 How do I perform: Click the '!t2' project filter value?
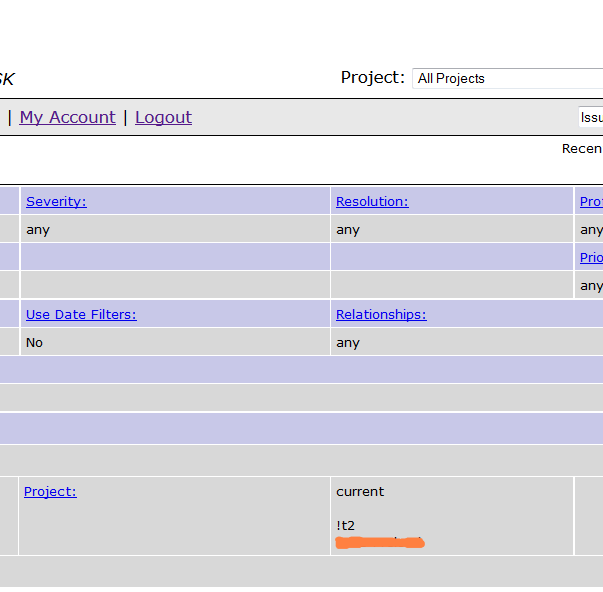346,525
